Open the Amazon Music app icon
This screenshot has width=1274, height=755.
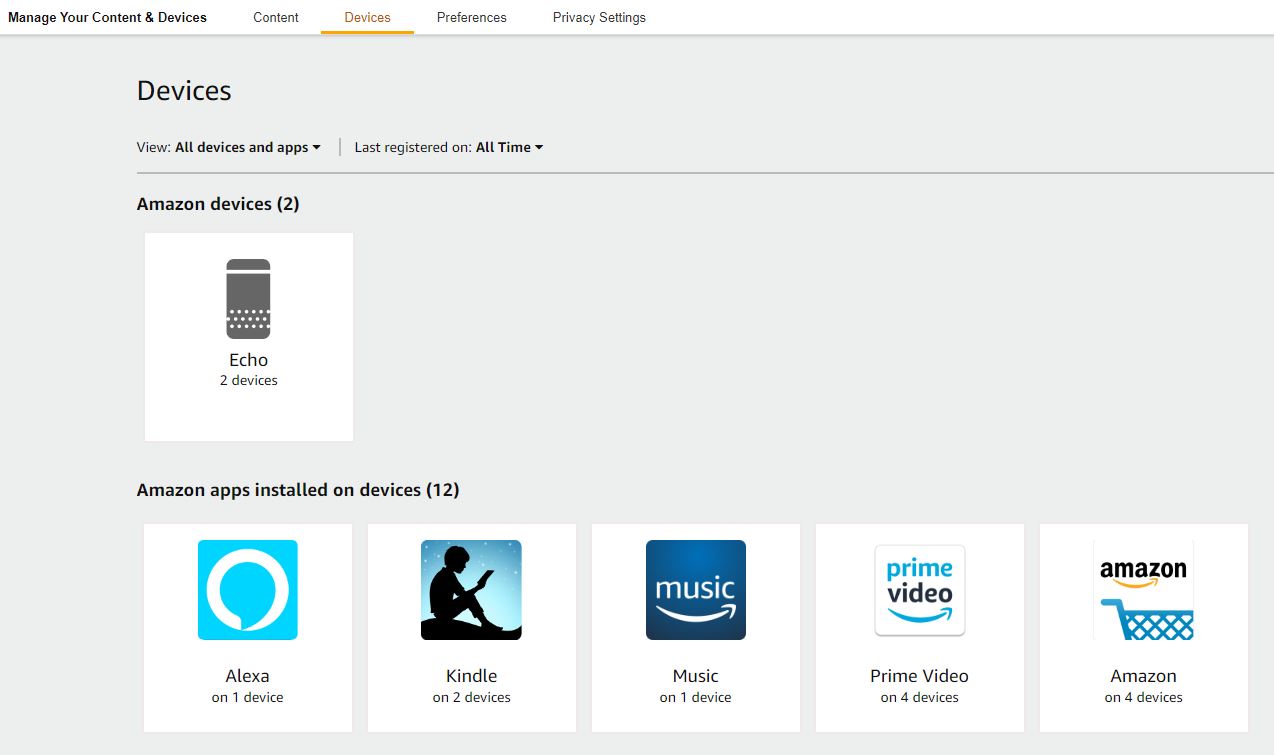(695, 590)
